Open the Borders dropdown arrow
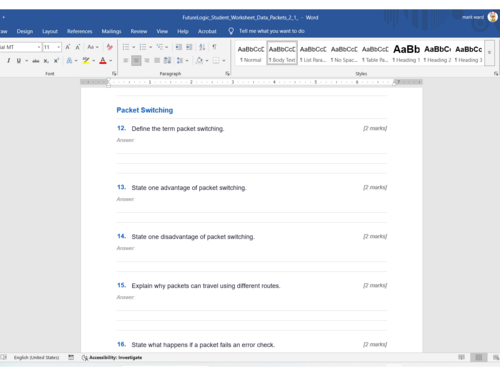The width and height of the screenshot is (500, 375). pyautogui.click(x=224, y=61)
